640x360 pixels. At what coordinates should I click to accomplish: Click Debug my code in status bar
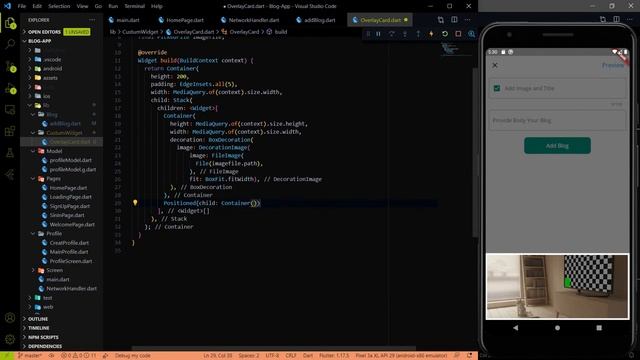click(x=132, y=356)
